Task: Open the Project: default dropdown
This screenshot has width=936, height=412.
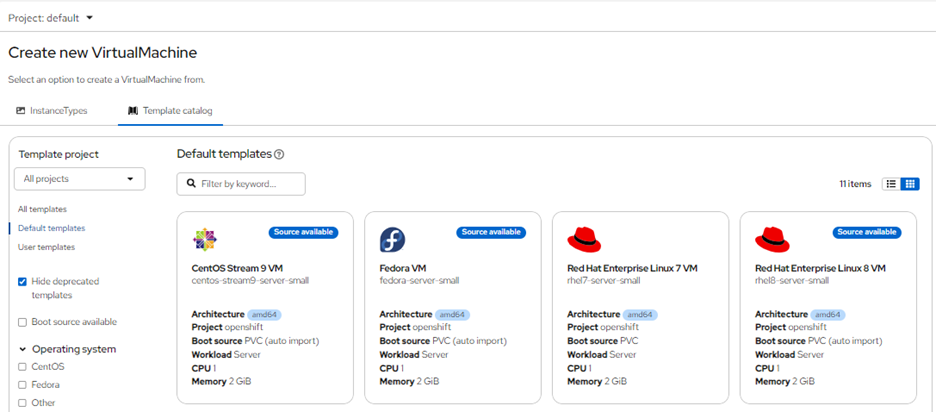Action: 51,18
